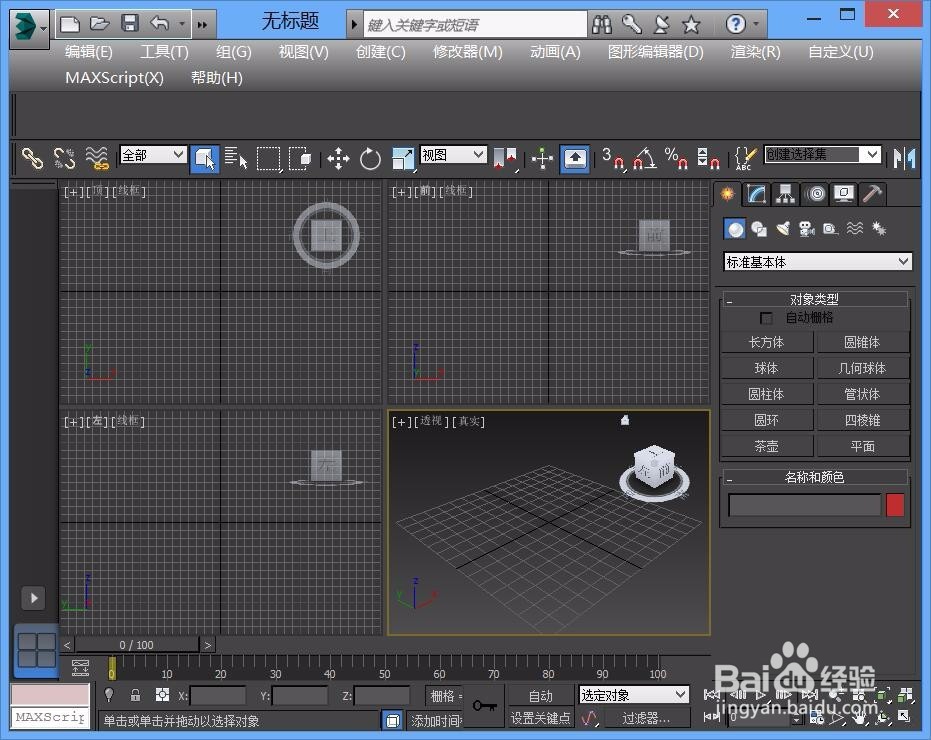This screenshot has width=931, height=740.
Task: Open Select by Name list icon
Action: tap(236, 159)
